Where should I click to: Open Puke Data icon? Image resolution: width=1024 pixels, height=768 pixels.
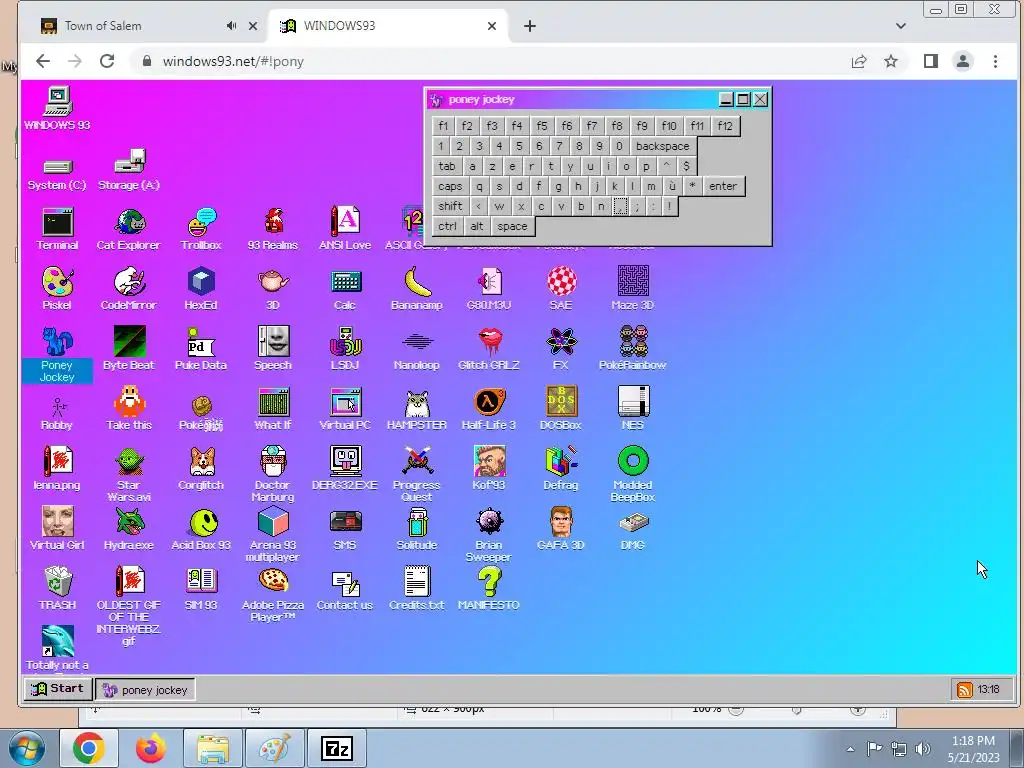pos(201,349)
